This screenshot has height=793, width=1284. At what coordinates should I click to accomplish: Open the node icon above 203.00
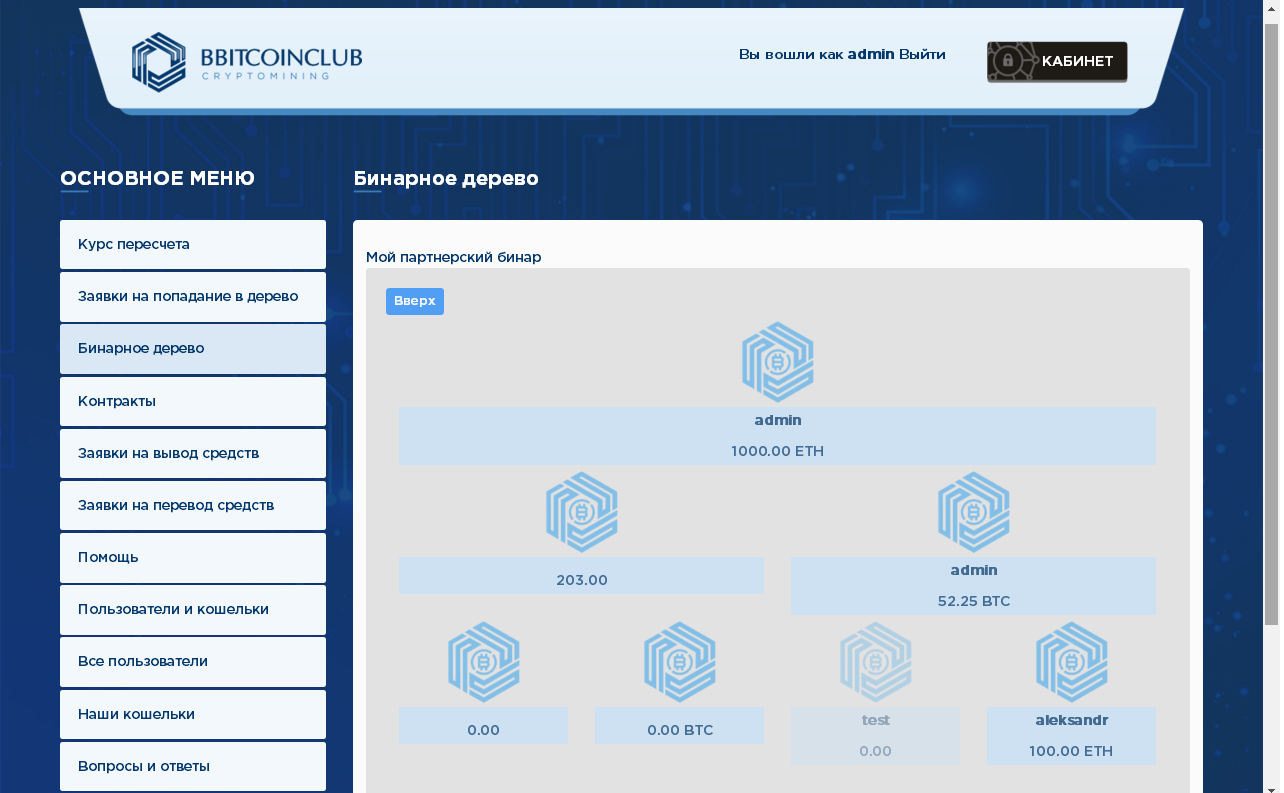point(582,512)
